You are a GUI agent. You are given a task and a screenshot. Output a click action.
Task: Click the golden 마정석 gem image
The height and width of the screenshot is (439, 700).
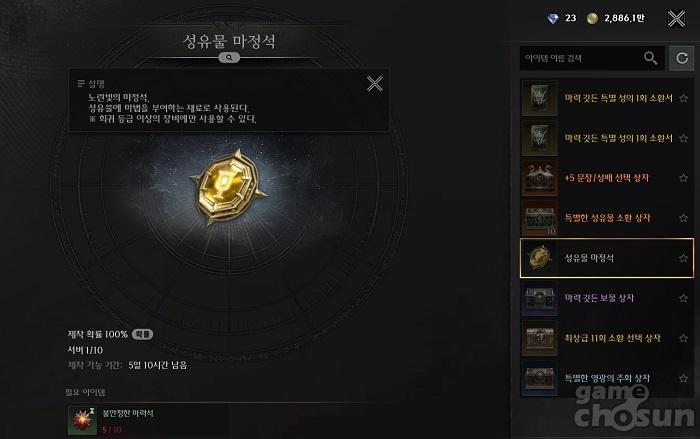[229, 187]
